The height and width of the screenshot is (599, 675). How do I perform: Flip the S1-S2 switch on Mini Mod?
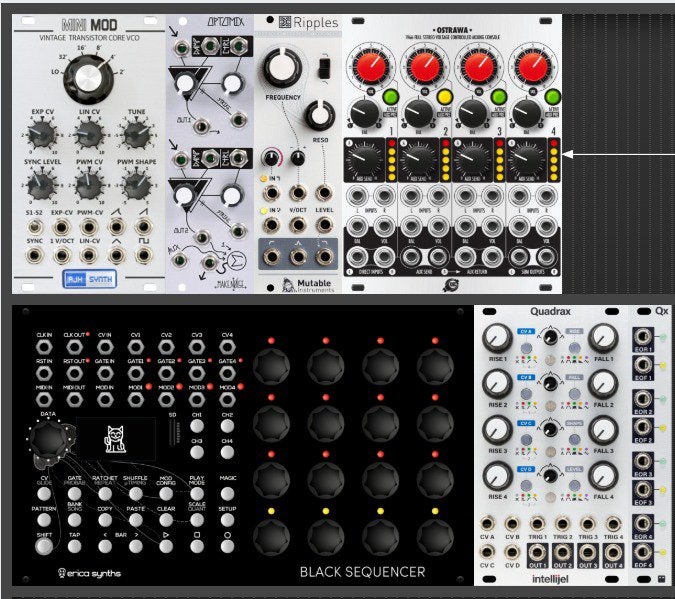click(x=34, y=227)
